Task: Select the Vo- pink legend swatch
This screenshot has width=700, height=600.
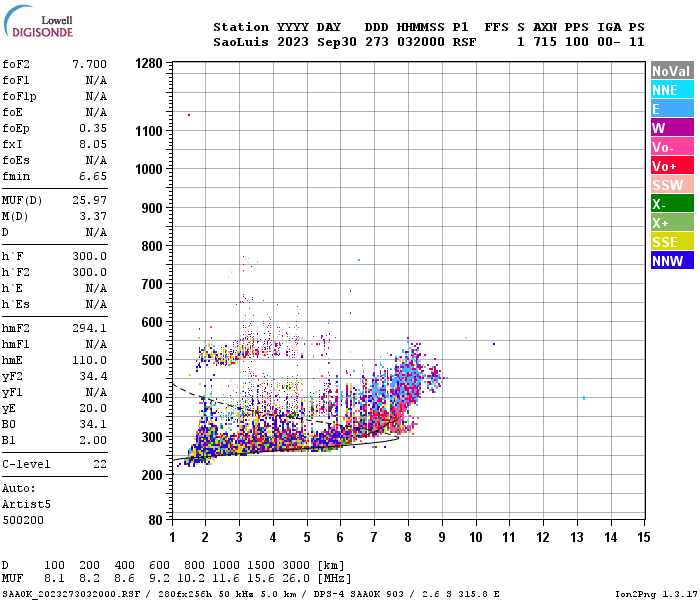Action: (x=672, y=147)
